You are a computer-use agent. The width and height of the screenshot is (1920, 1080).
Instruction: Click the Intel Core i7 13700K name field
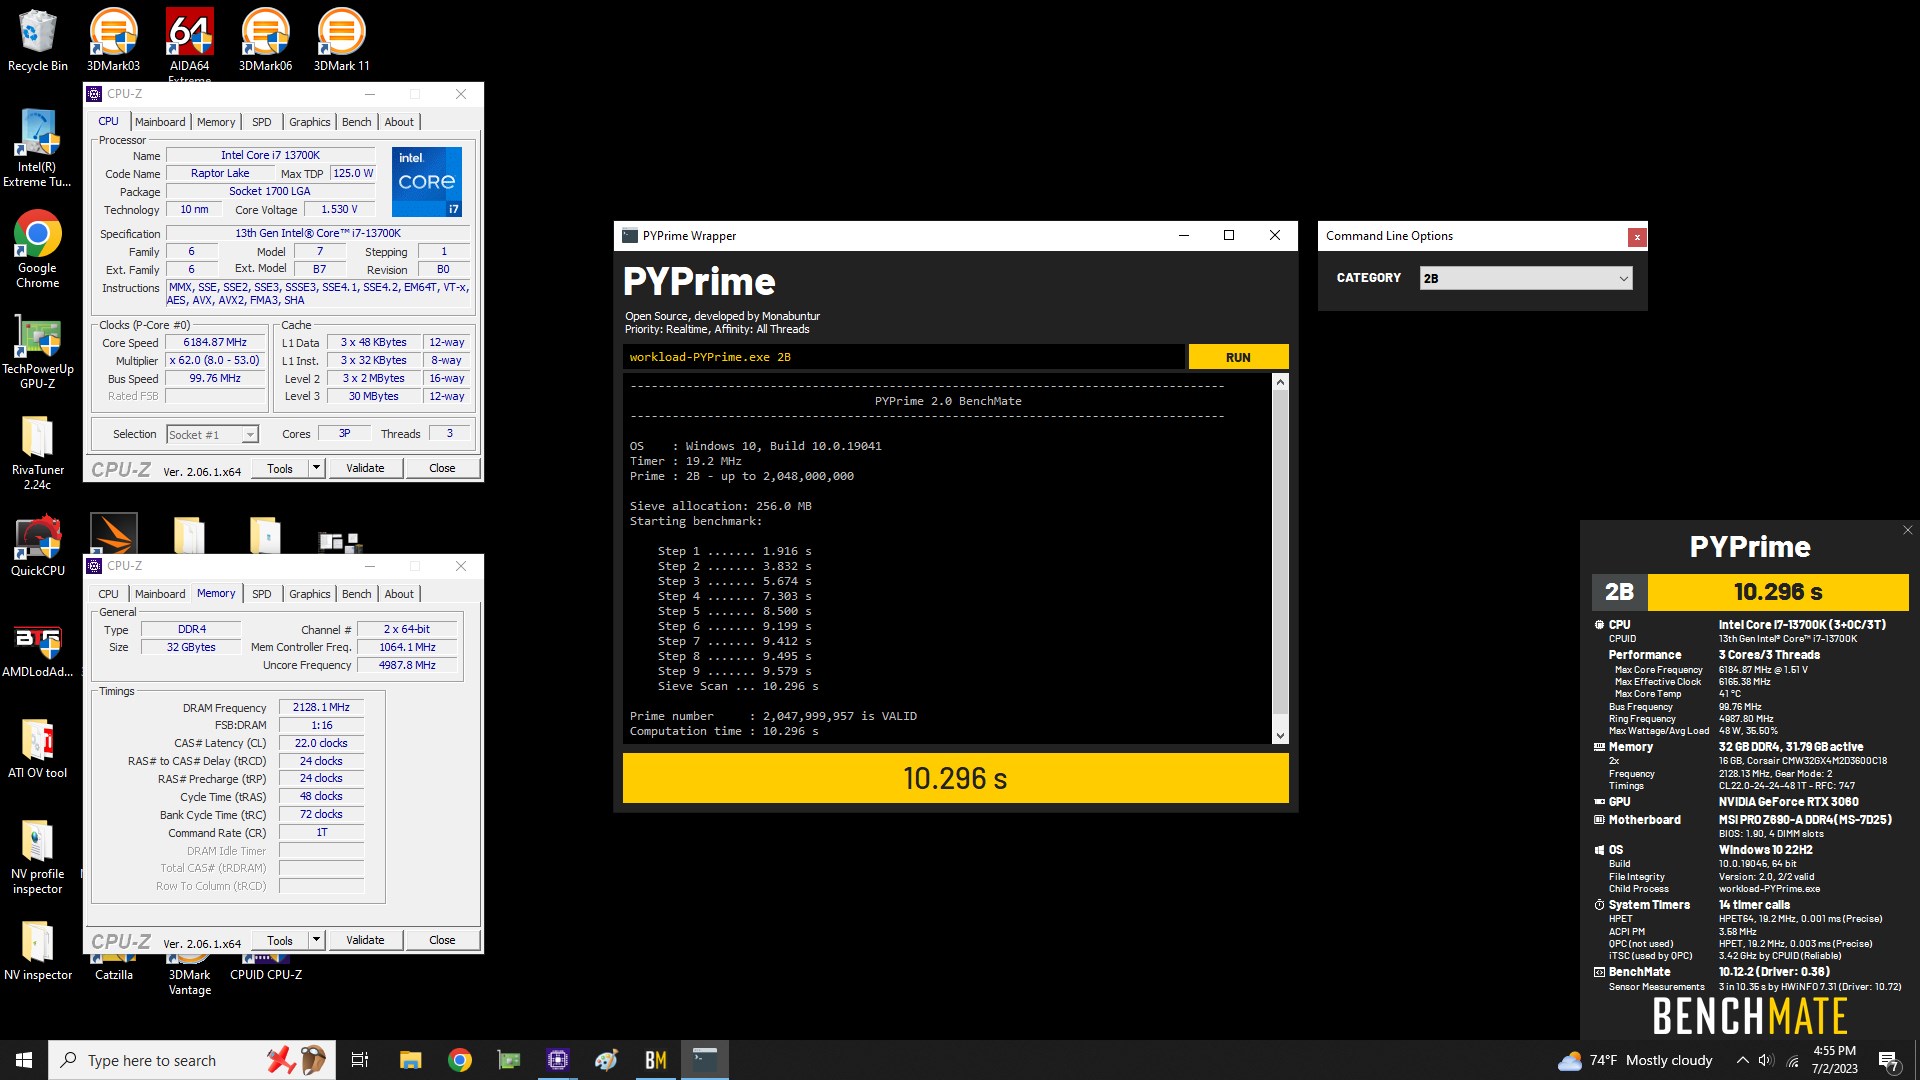270,155
